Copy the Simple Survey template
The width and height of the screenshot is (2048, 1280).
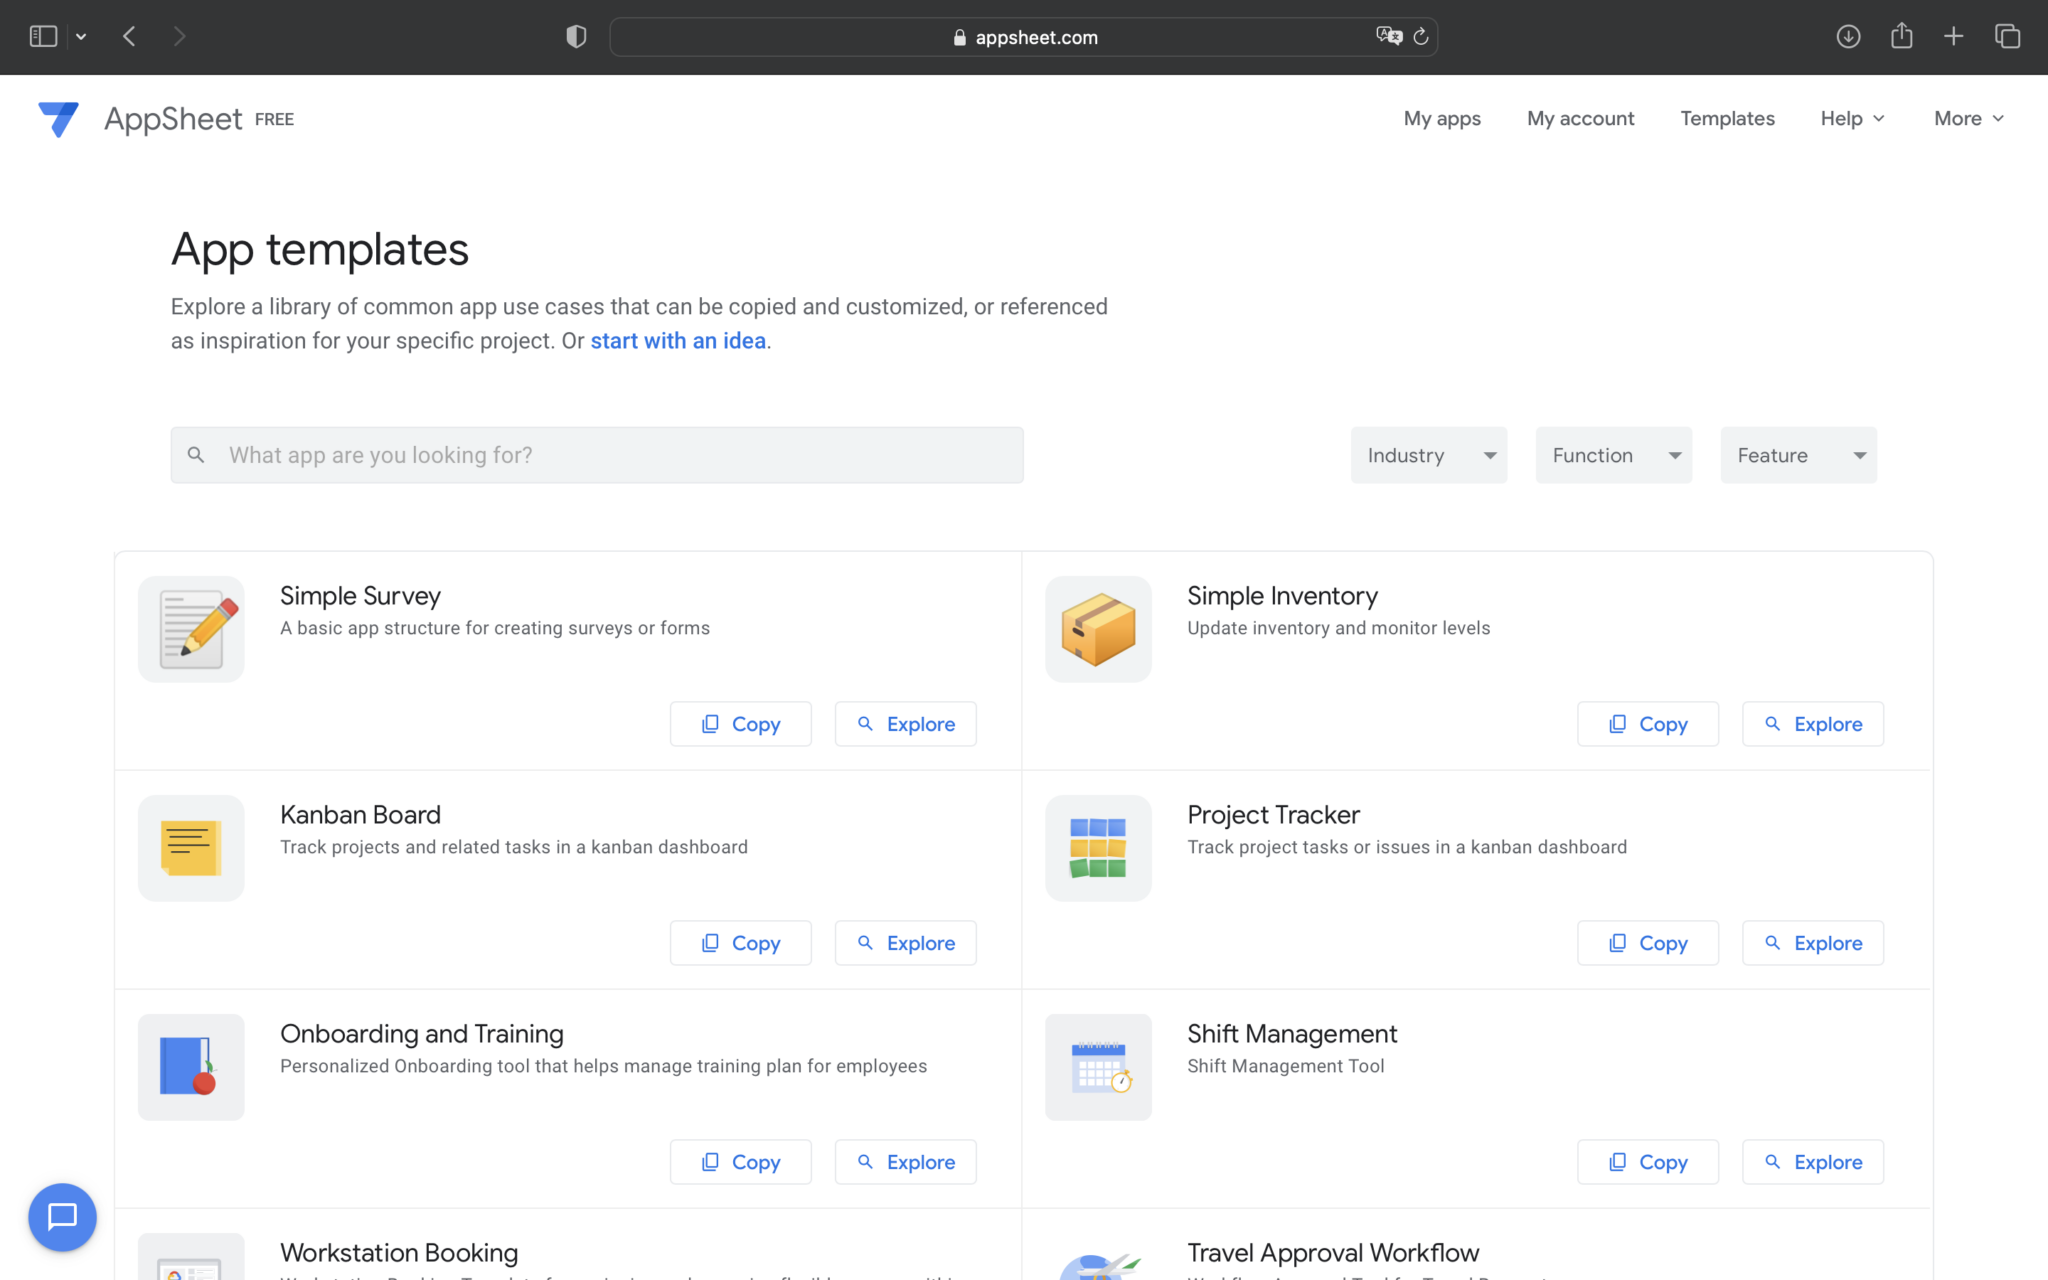pos(740,723)
